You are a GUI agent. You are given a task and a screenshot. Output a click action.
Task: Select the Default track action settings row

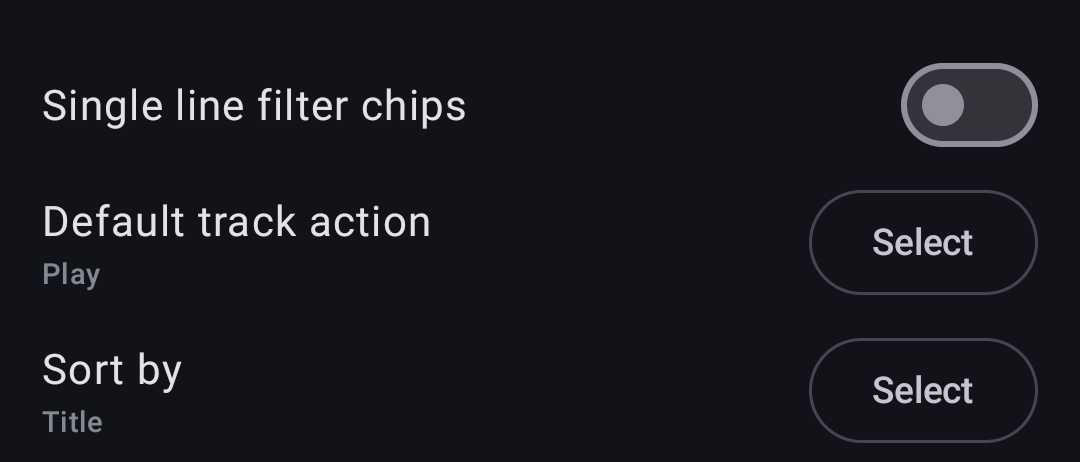(540, 243)
